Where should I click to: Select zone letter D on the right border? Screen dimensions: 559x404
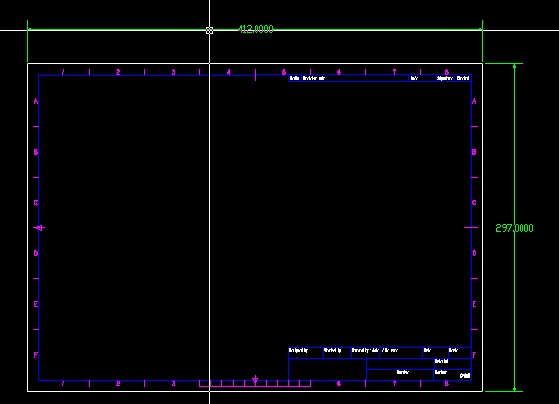click(474, 253)
